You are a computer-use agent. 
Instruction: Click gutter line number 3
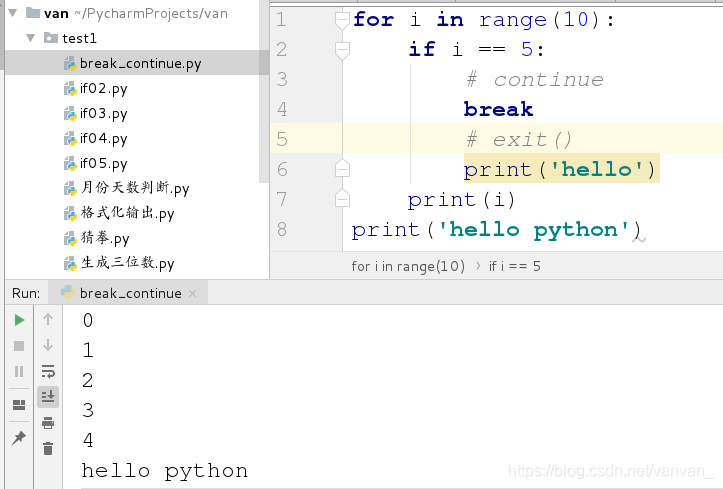coord(282,79)
